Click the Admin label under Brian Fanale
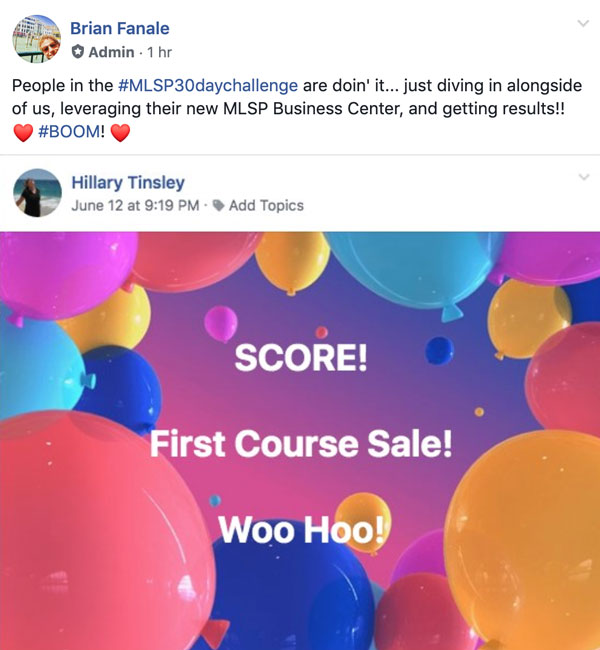 [x=111, y=52]
